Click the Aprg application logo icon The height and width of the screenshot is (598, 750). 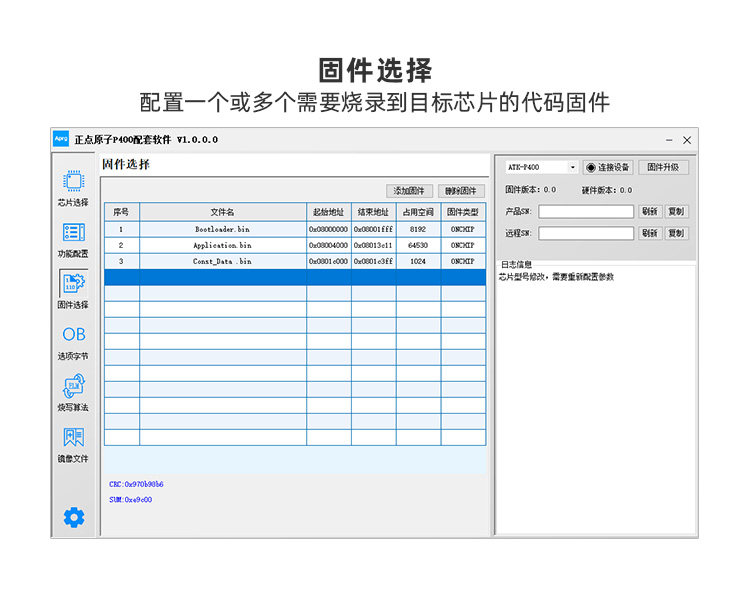click(x=61, y=139)
